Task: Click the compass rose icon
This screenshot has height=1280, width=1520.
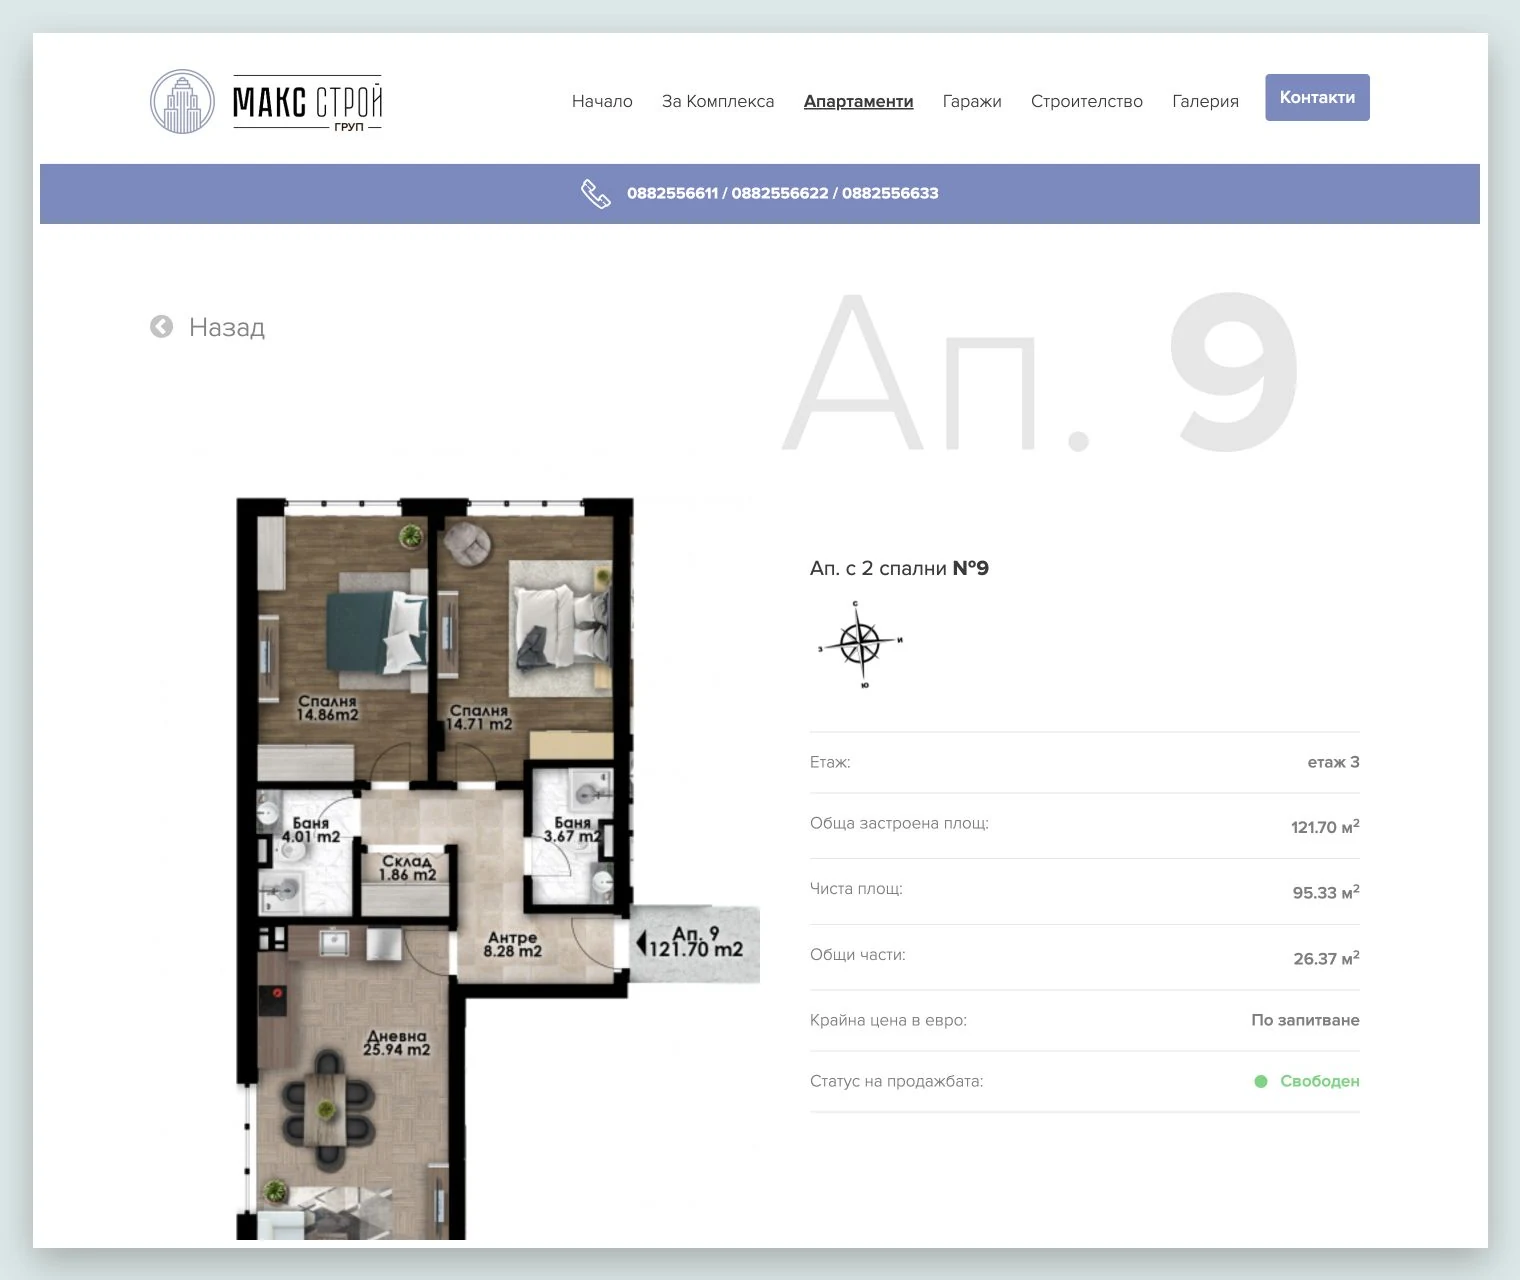Action: [860, 643]
